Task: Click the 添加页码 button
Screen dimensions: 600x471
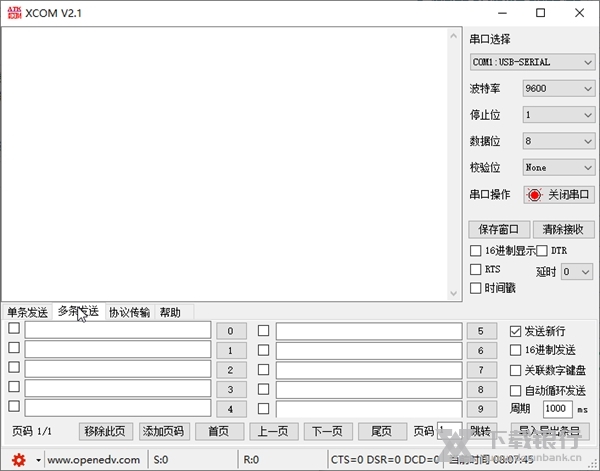Action: click(x=164, y=432)
